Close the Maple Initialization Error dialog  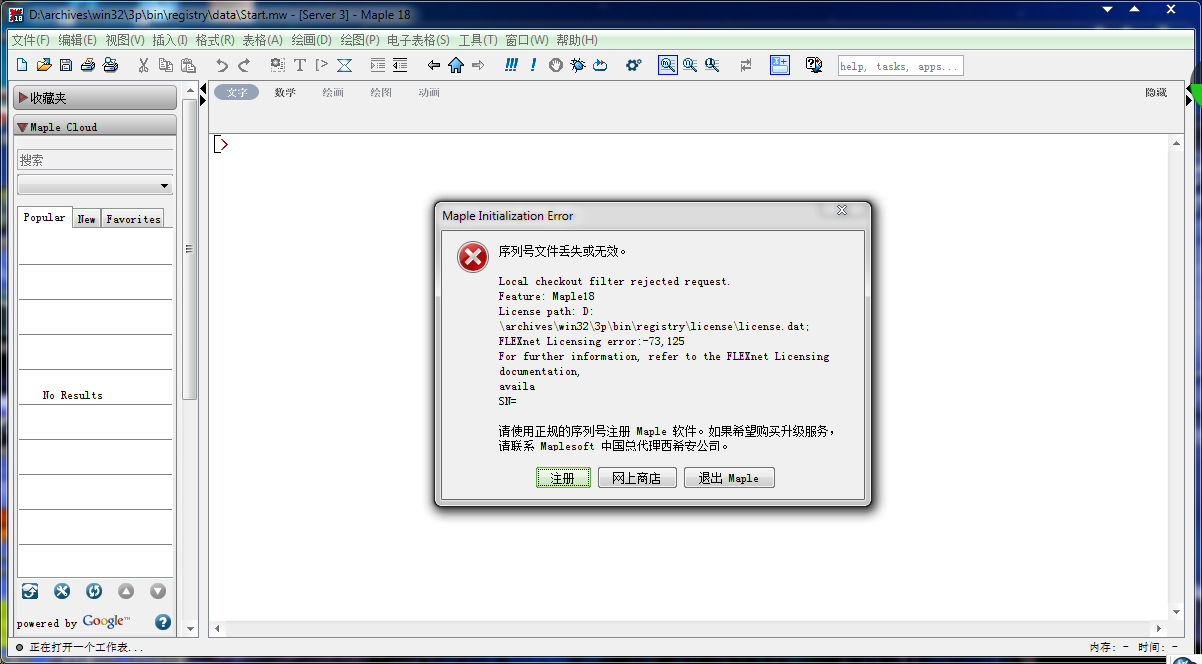[x=842, y=210]
